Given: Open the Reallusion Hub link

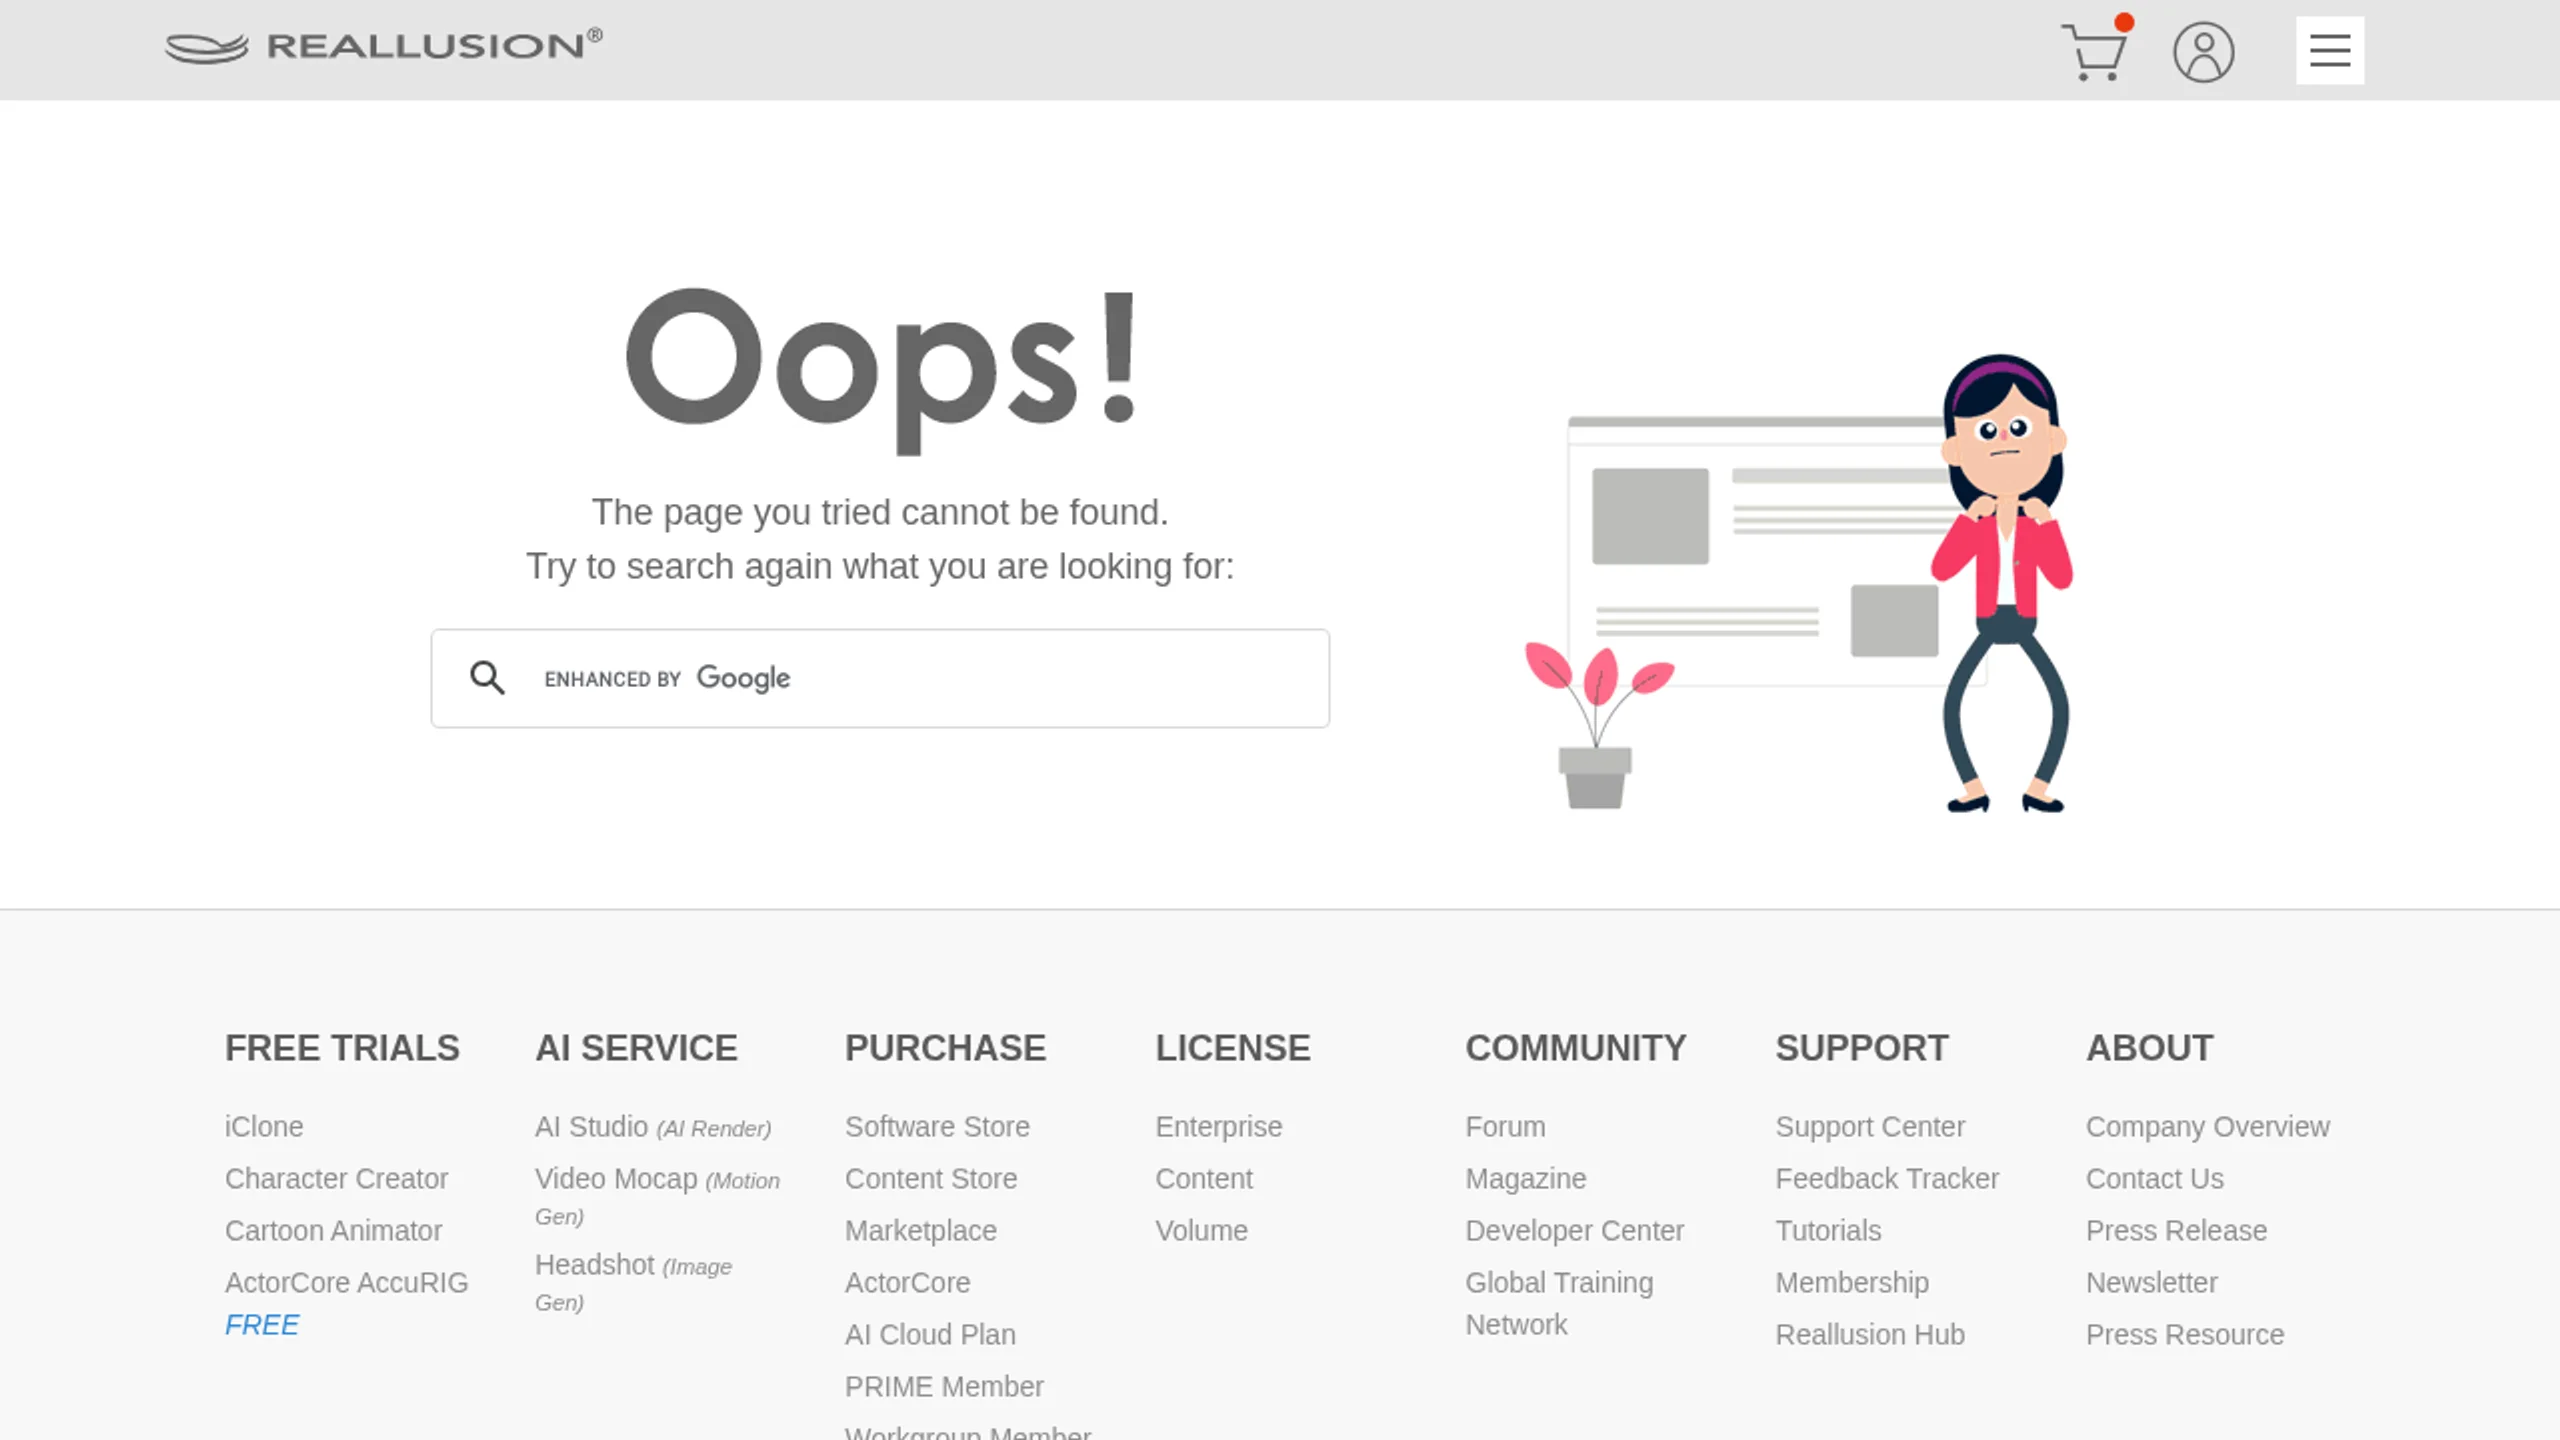Looking at the screenshot, I should click(1870, 1334).
